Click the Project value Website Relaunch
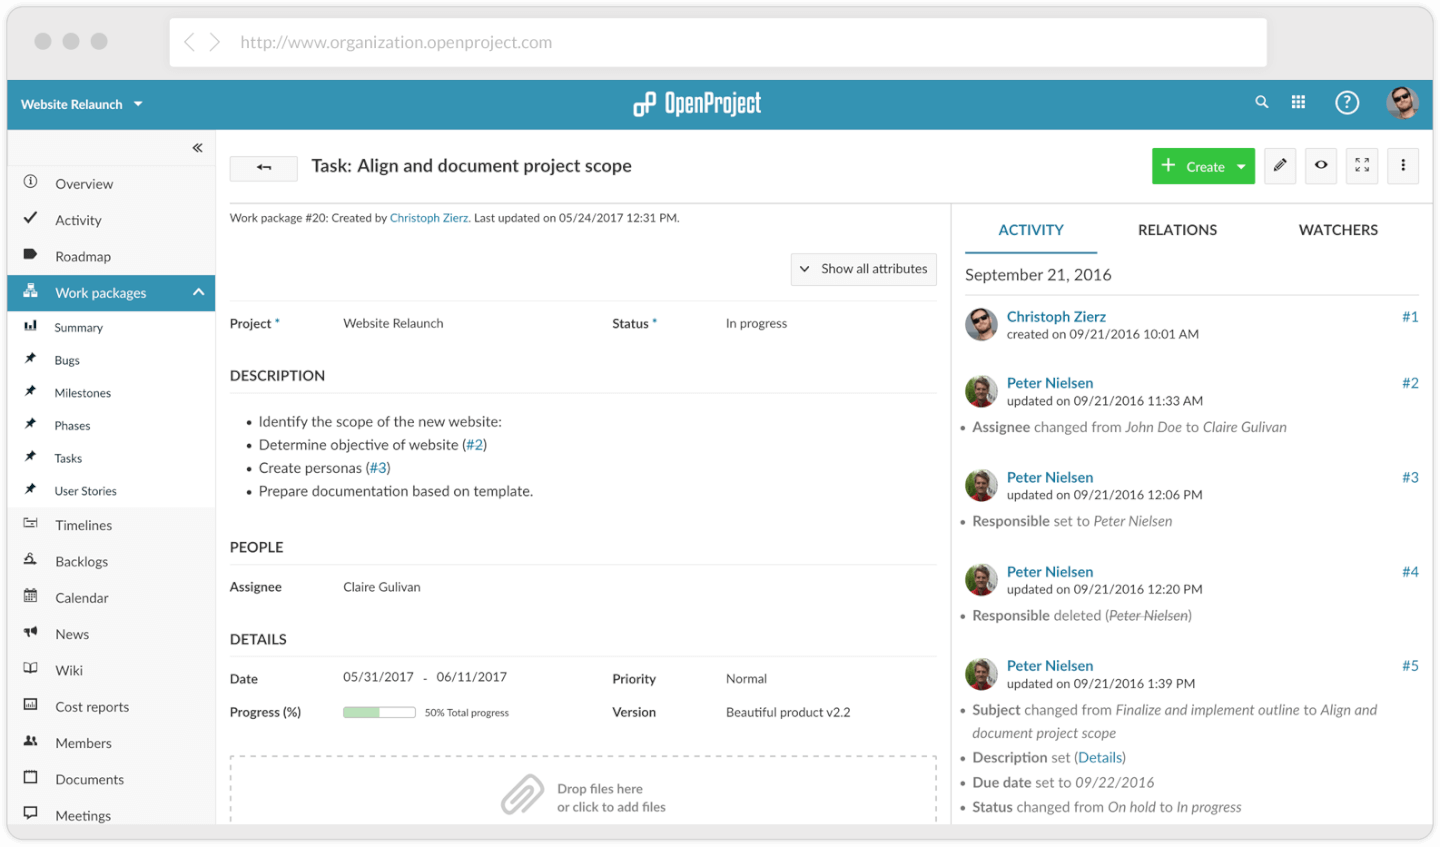The width and height of the screenshot is (1440, 847). (x=393, y=323)
